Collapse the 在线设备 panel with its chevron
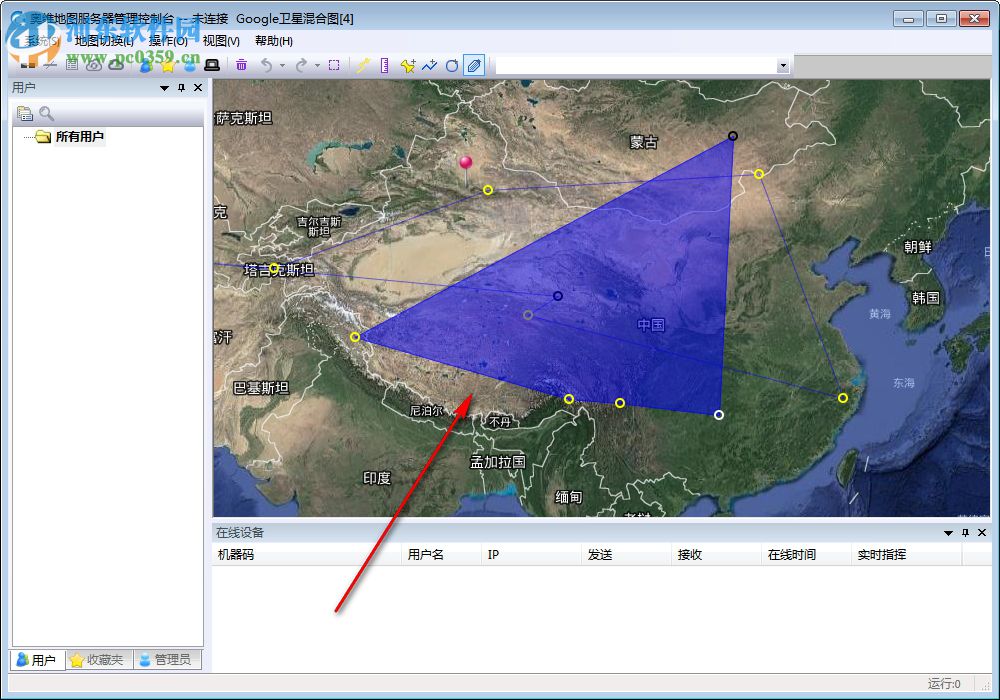 (x=946, y=532)
